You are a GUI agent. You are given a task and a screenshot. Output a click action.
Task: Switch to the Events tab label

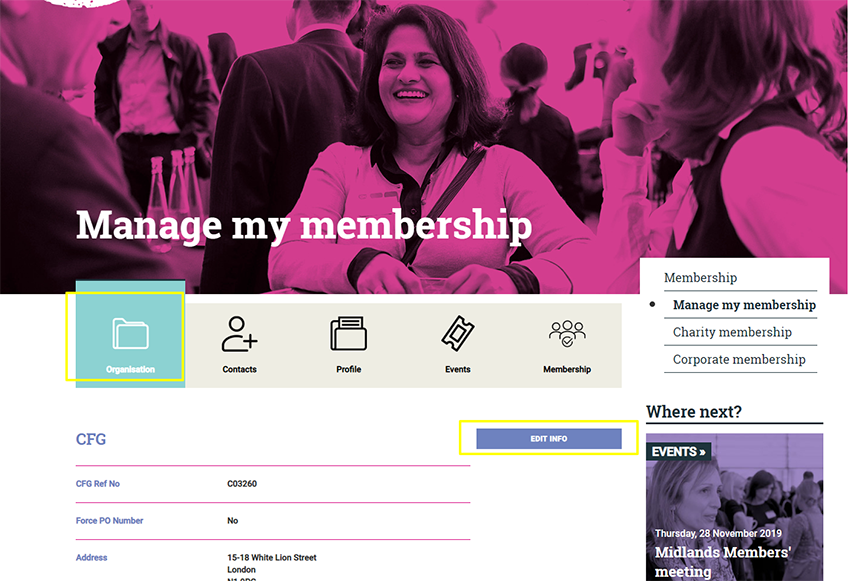point(458,369)
